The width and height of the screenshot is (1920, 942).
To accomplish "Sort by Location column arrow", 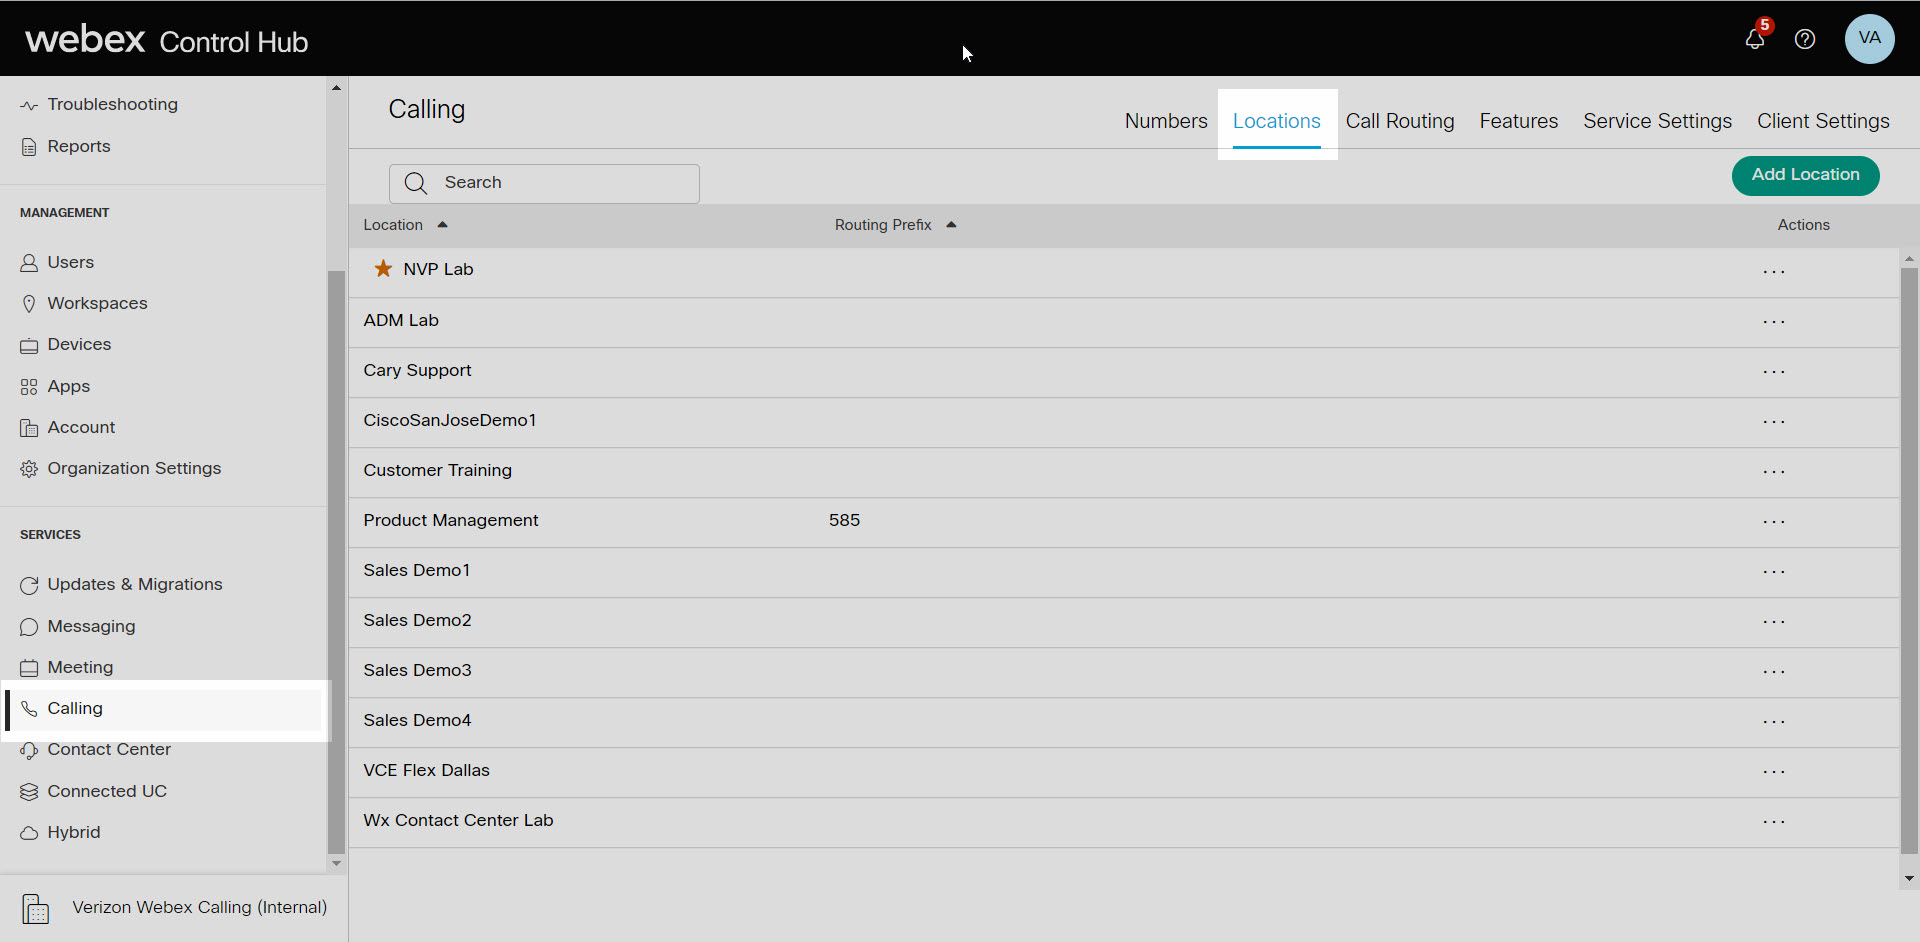I will coord(442,225).
